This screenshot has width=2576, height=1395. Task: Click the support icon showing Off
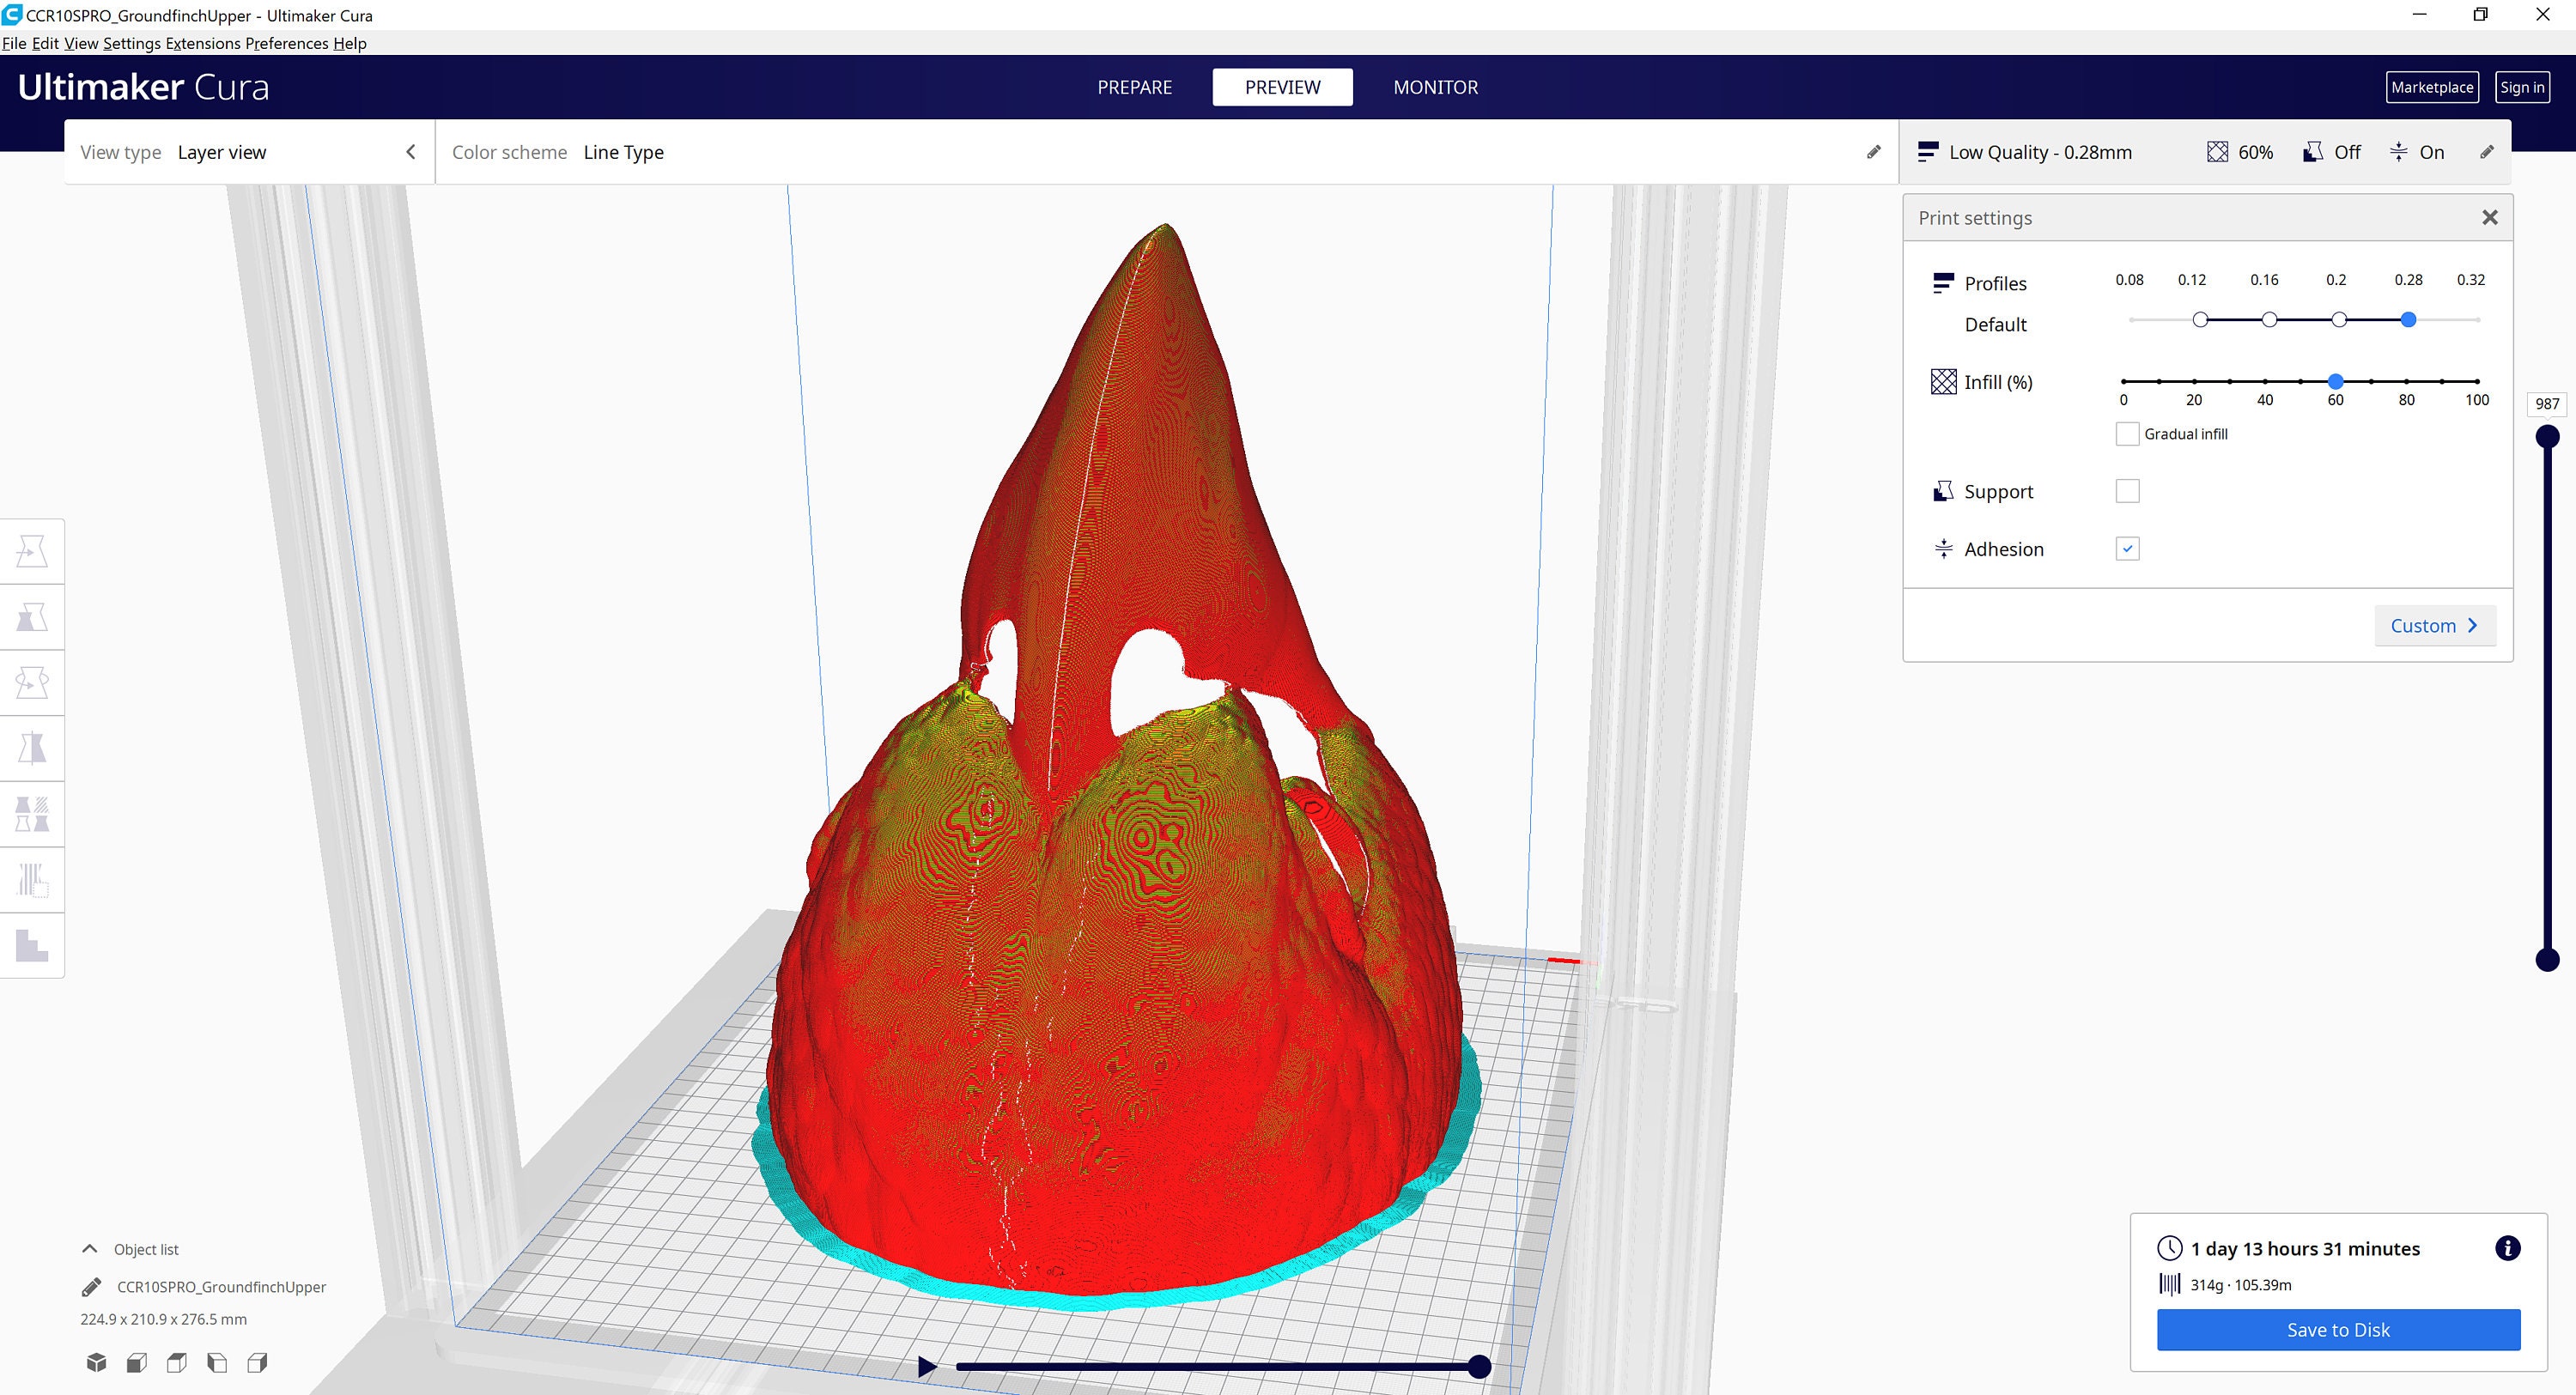(x=2312, y=152)
